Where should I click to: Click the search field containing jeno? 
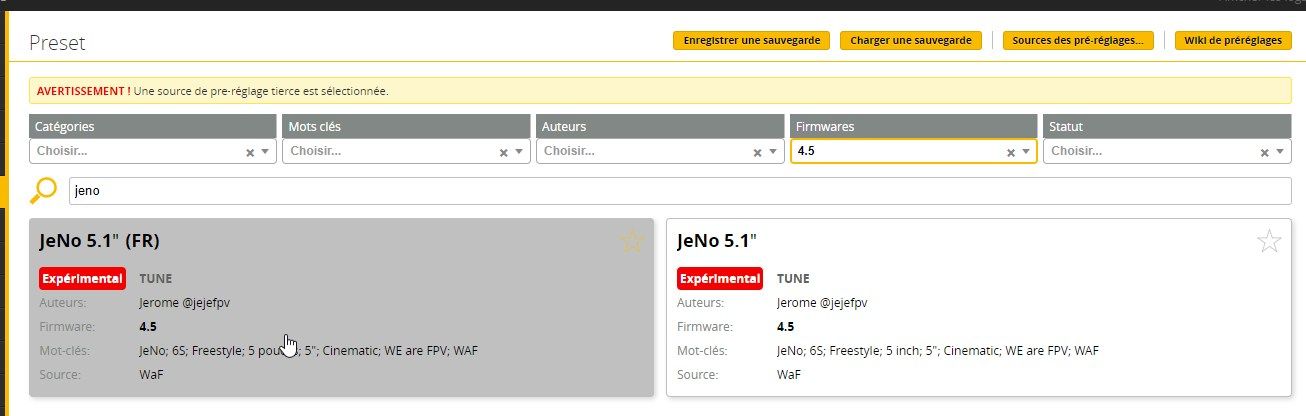tap(680, 190)
